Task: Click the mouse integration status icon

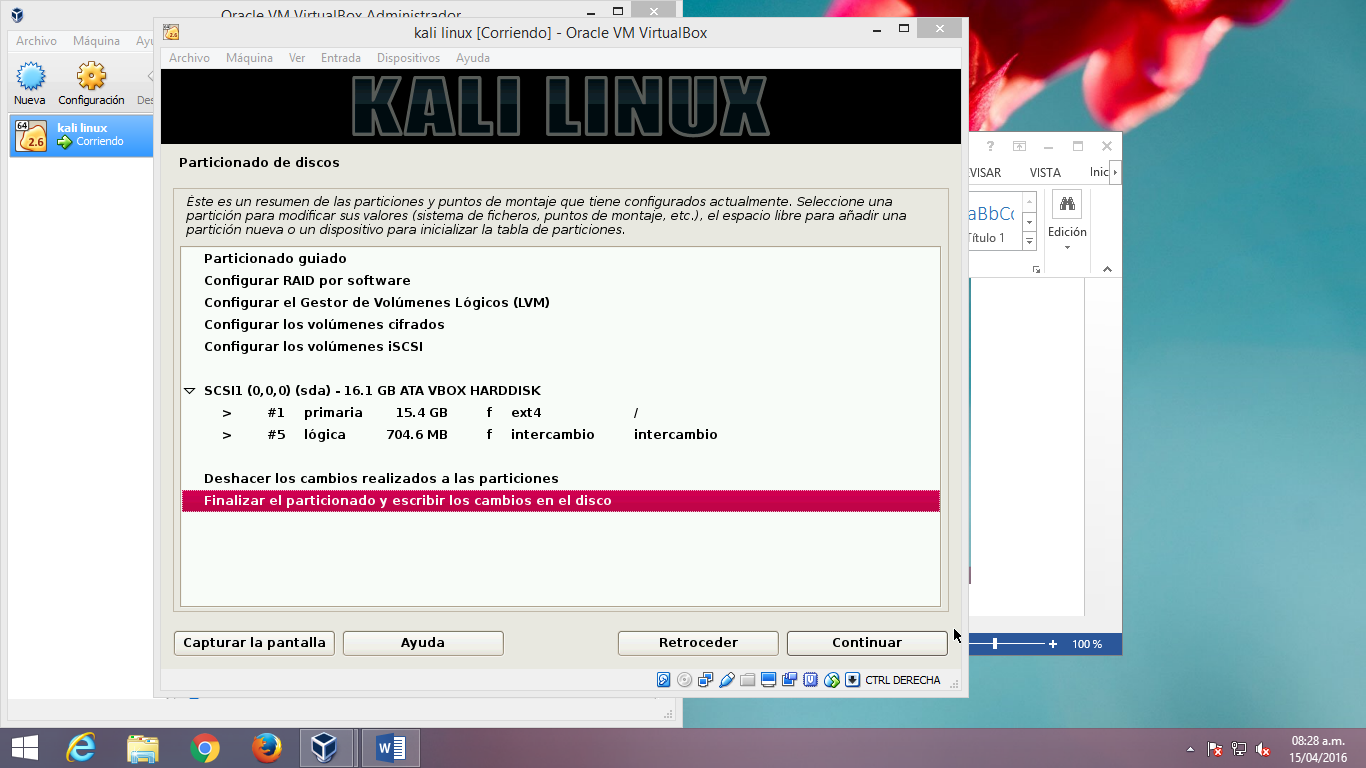Action: [831, 680]
